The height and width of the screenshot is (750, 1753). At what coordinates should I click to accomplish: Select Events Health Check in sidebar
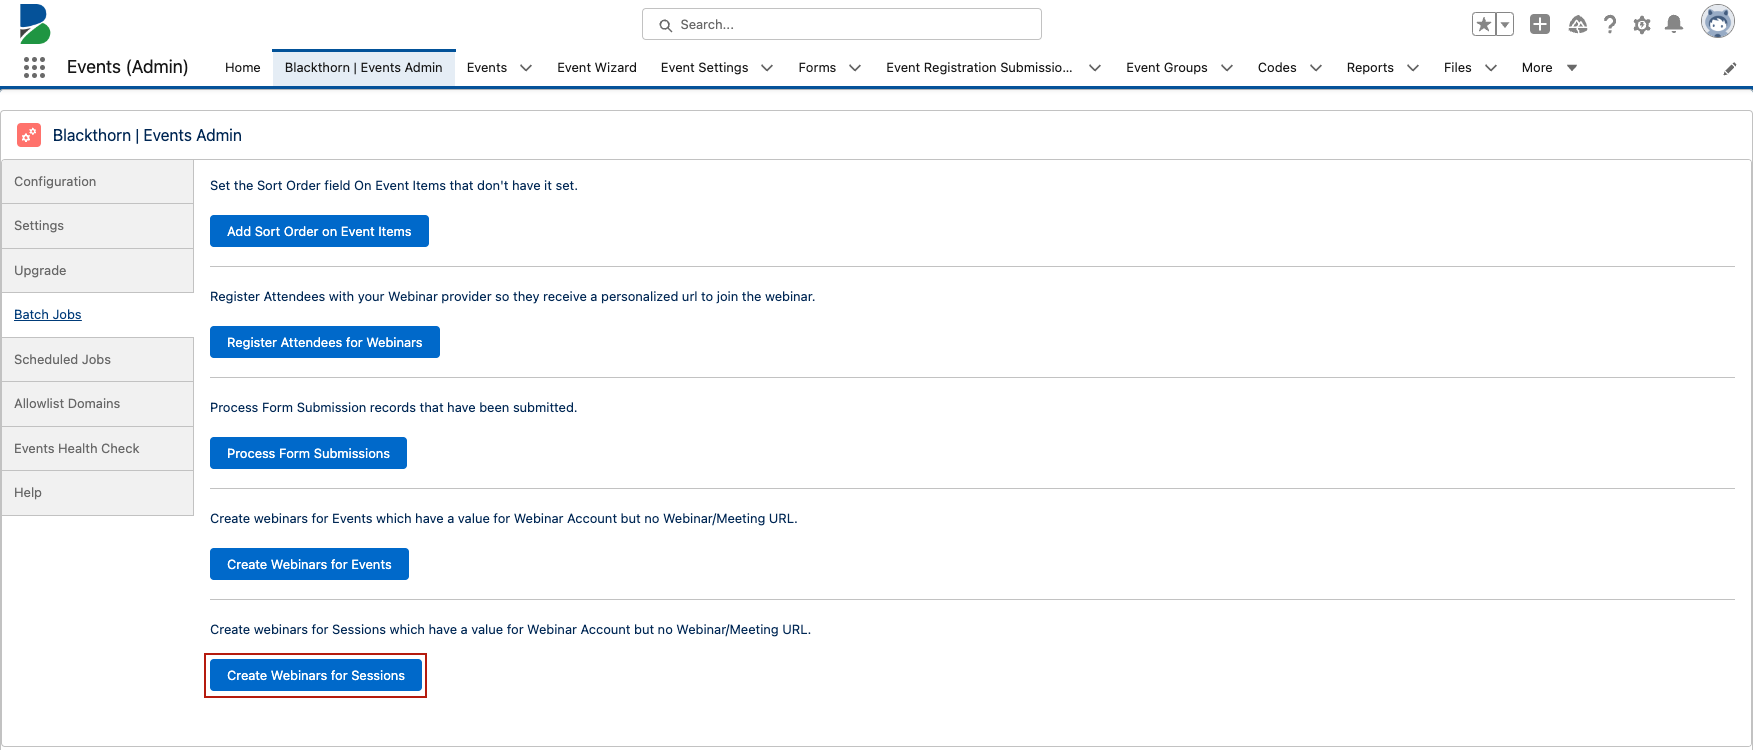[98, 448]
